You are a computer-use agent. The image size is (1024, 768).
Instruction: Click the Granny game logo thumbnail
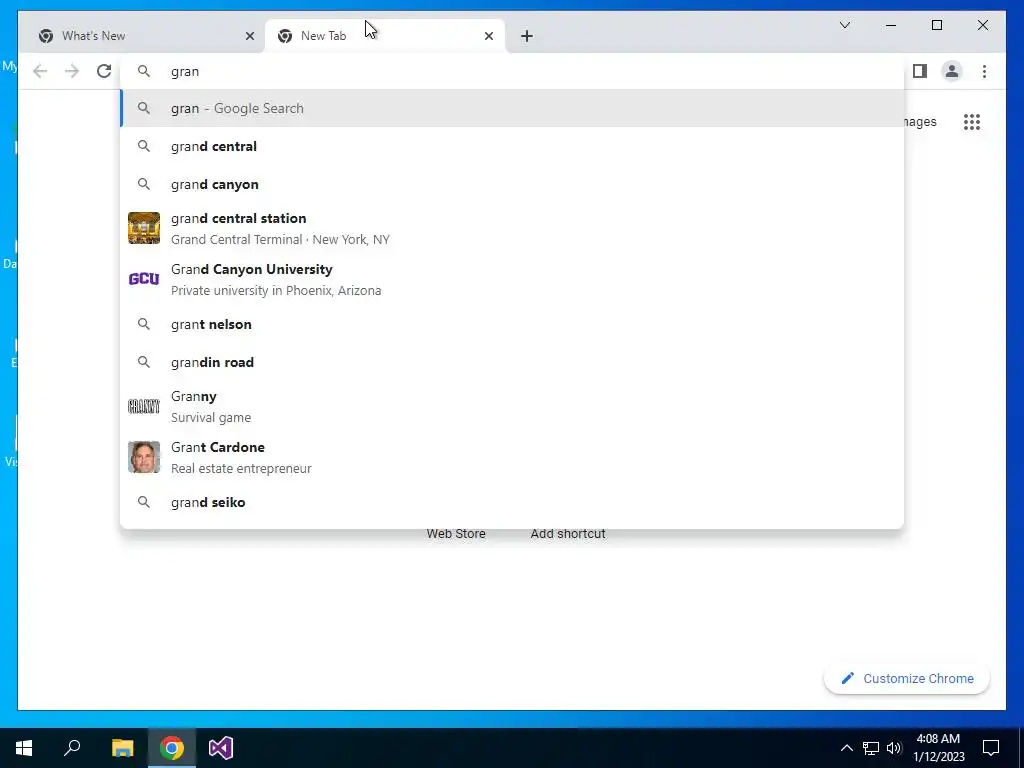point(144,406)
